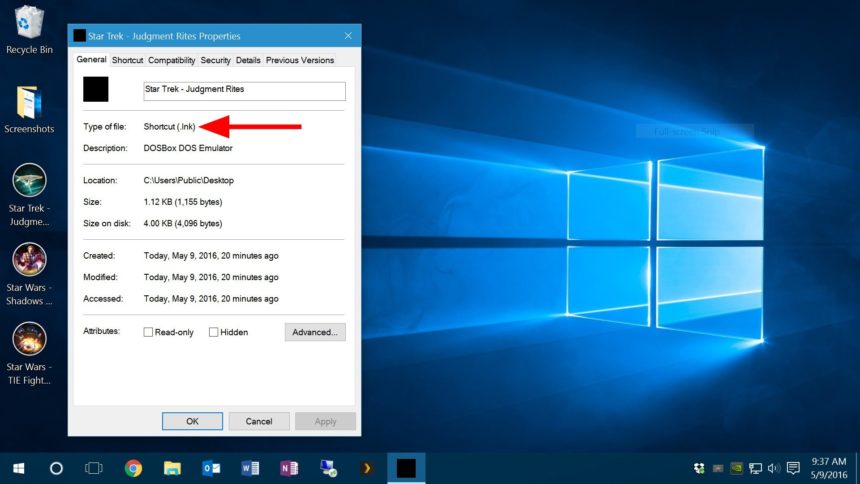The width and height of the screenshot is (860, 484).
Task: Click the Created date value
Action: [211, 256]
